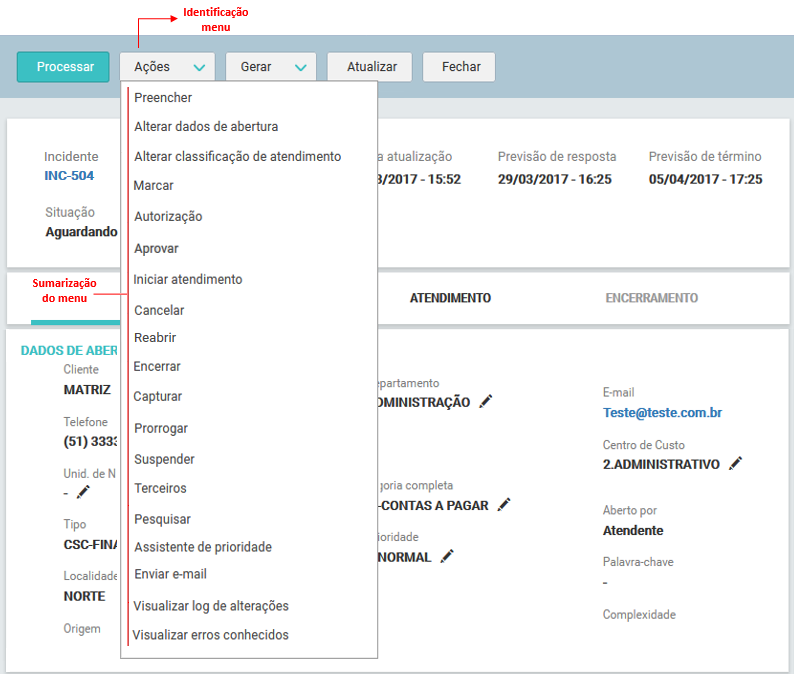Click the pencil icon under Unid. de N
The image size is (794, 677).
coord(83,492)
